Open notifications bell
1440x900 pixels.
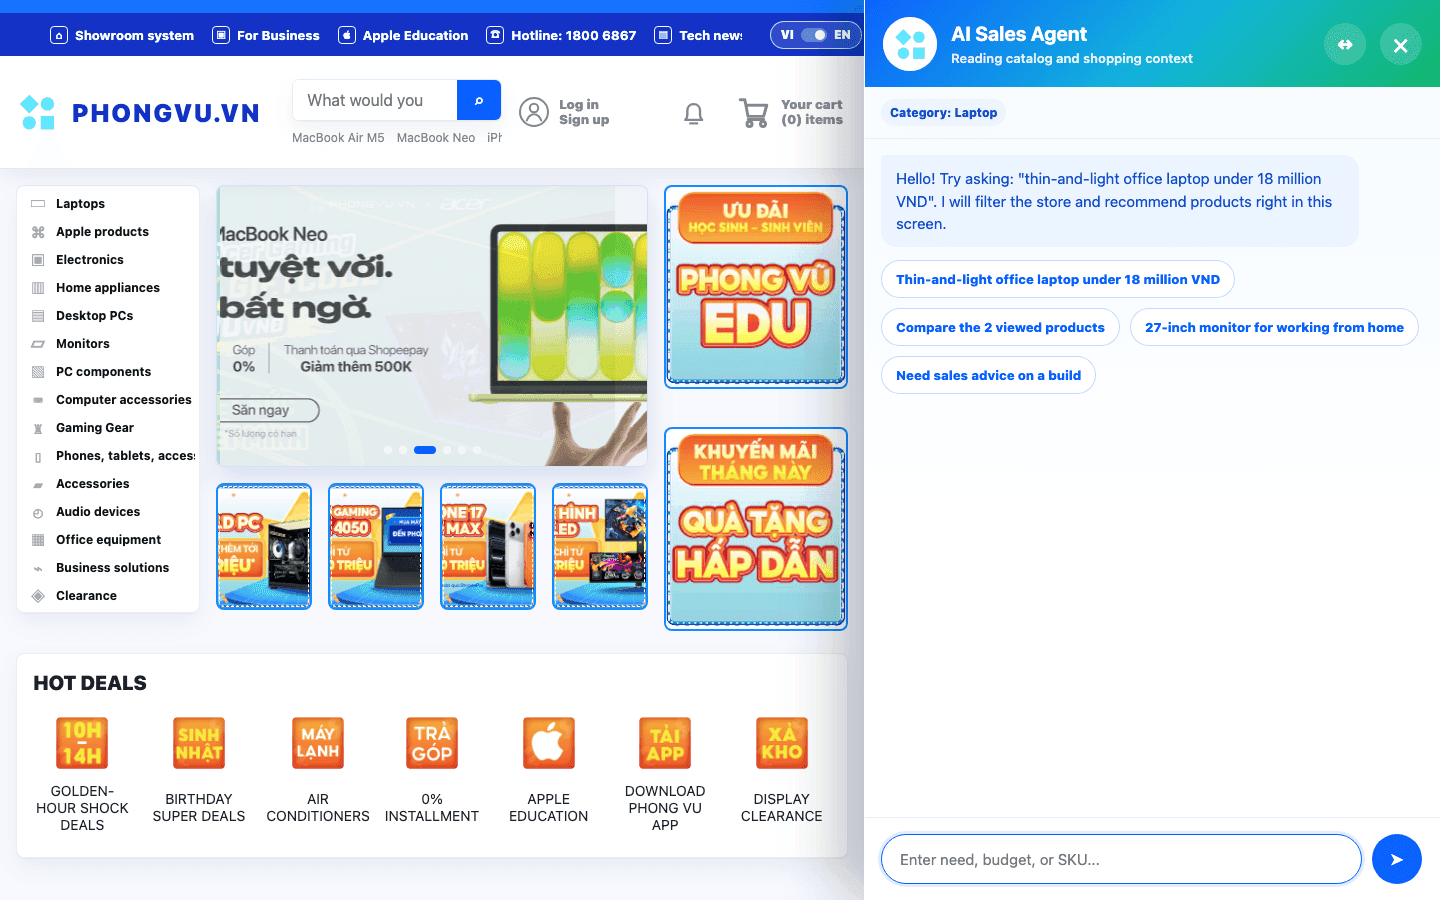[694, 113]
